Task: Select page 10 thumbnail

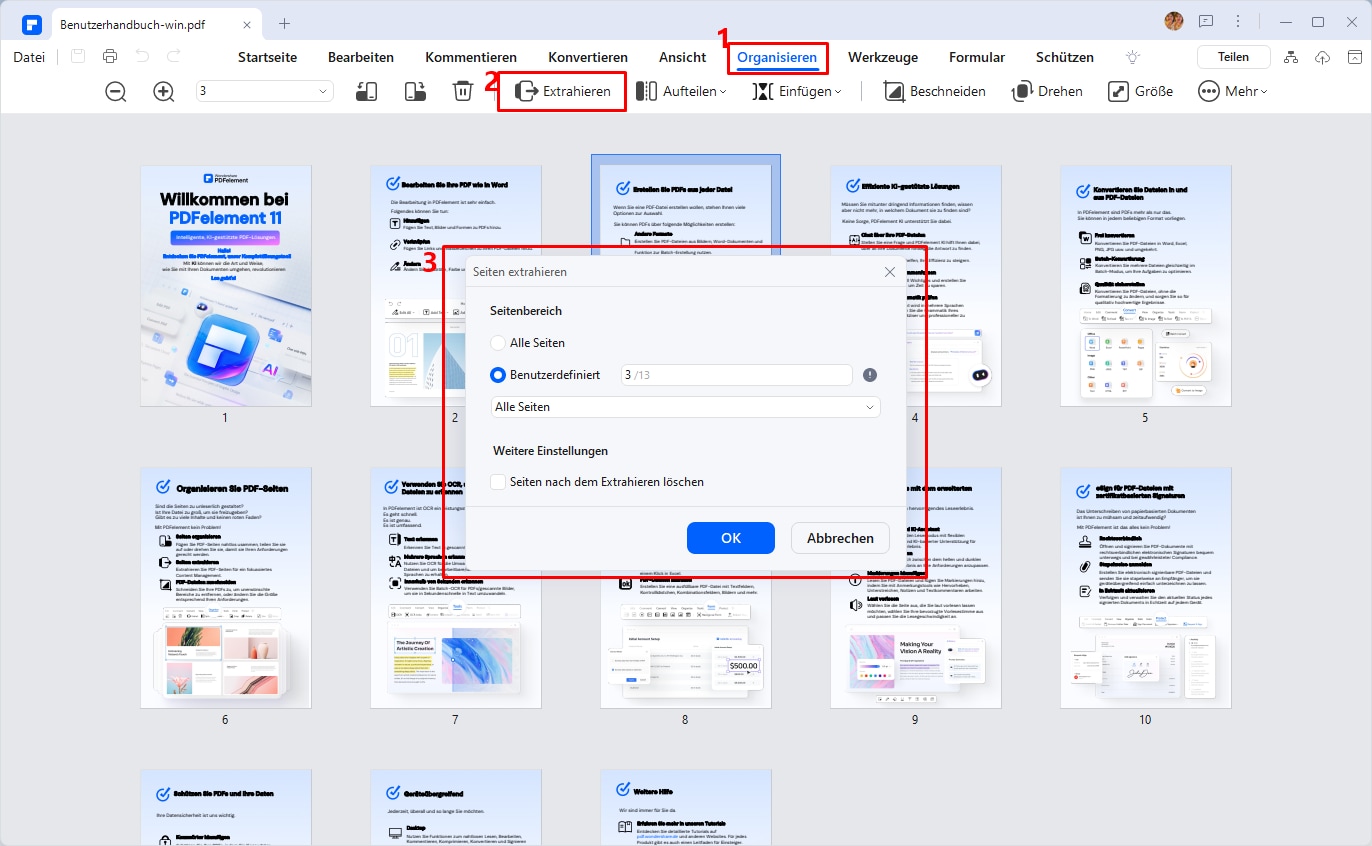Action: (1145, 588)
